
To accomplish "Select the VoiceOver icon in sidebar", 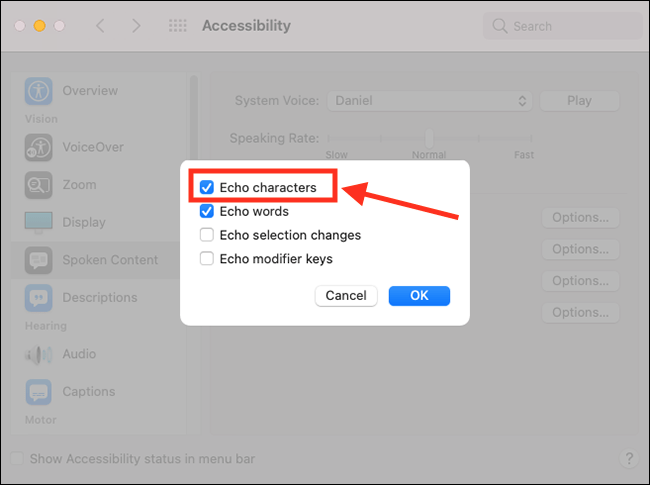I will click(39, 147).
